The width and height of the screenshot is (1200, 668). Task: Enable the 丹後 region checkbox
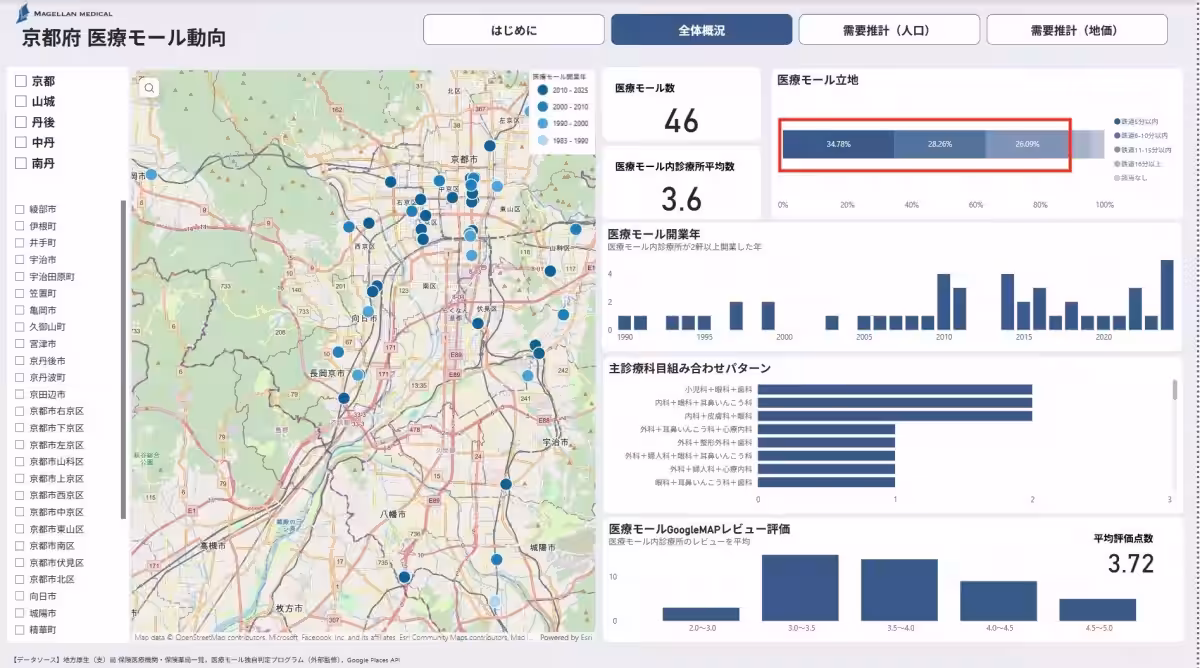pyautogui.click(x=20, y=122)
